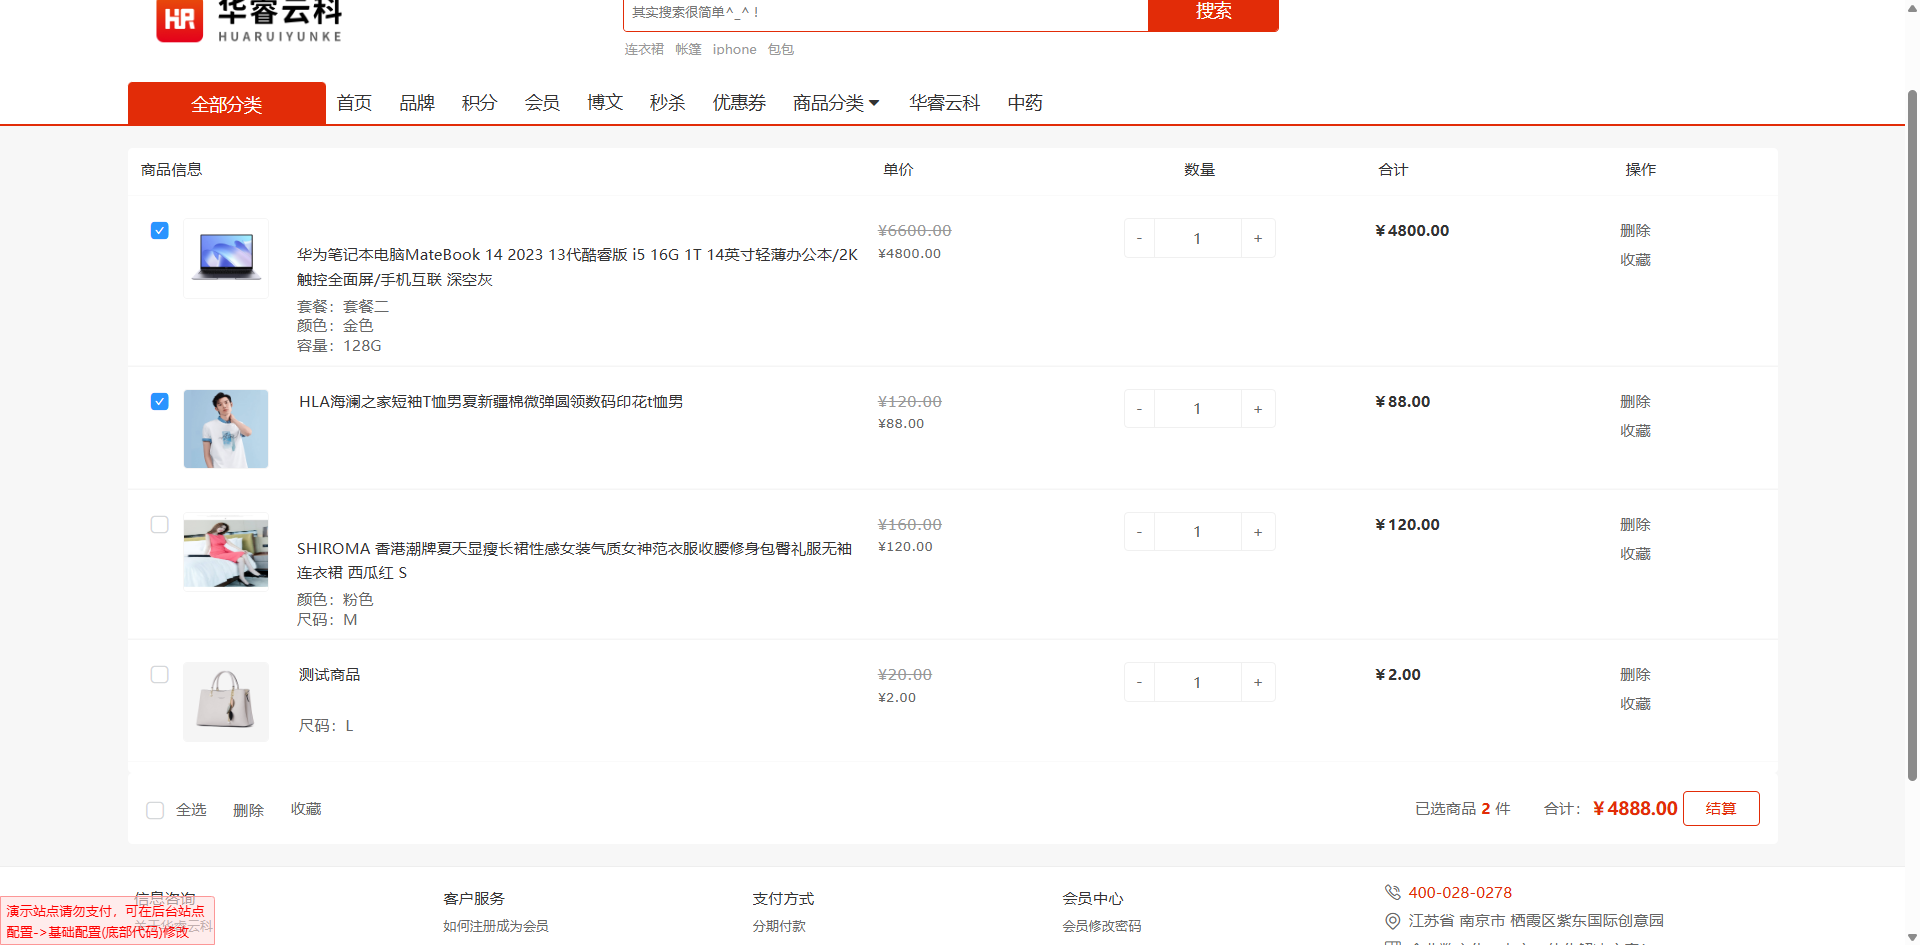
Task: Tick the 测试商品 item checkbox
Action: 160,675
